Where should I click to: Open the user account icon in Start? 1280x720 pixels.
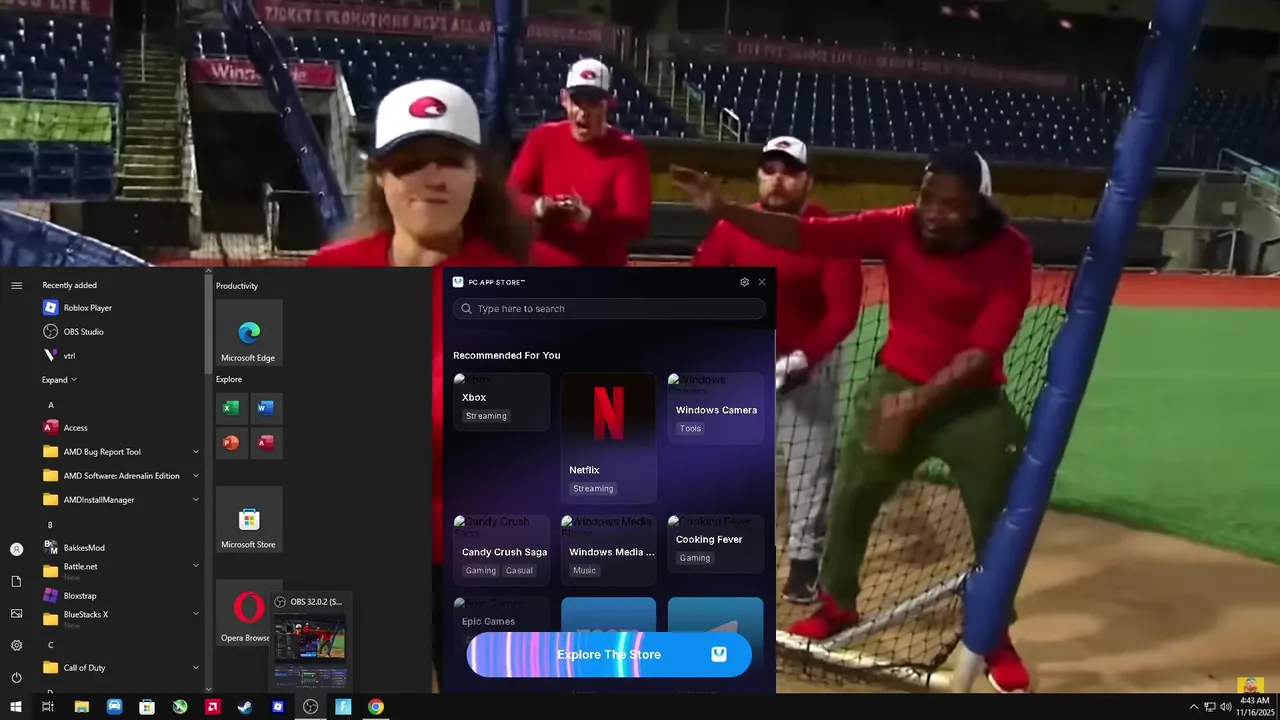point(16,549)
